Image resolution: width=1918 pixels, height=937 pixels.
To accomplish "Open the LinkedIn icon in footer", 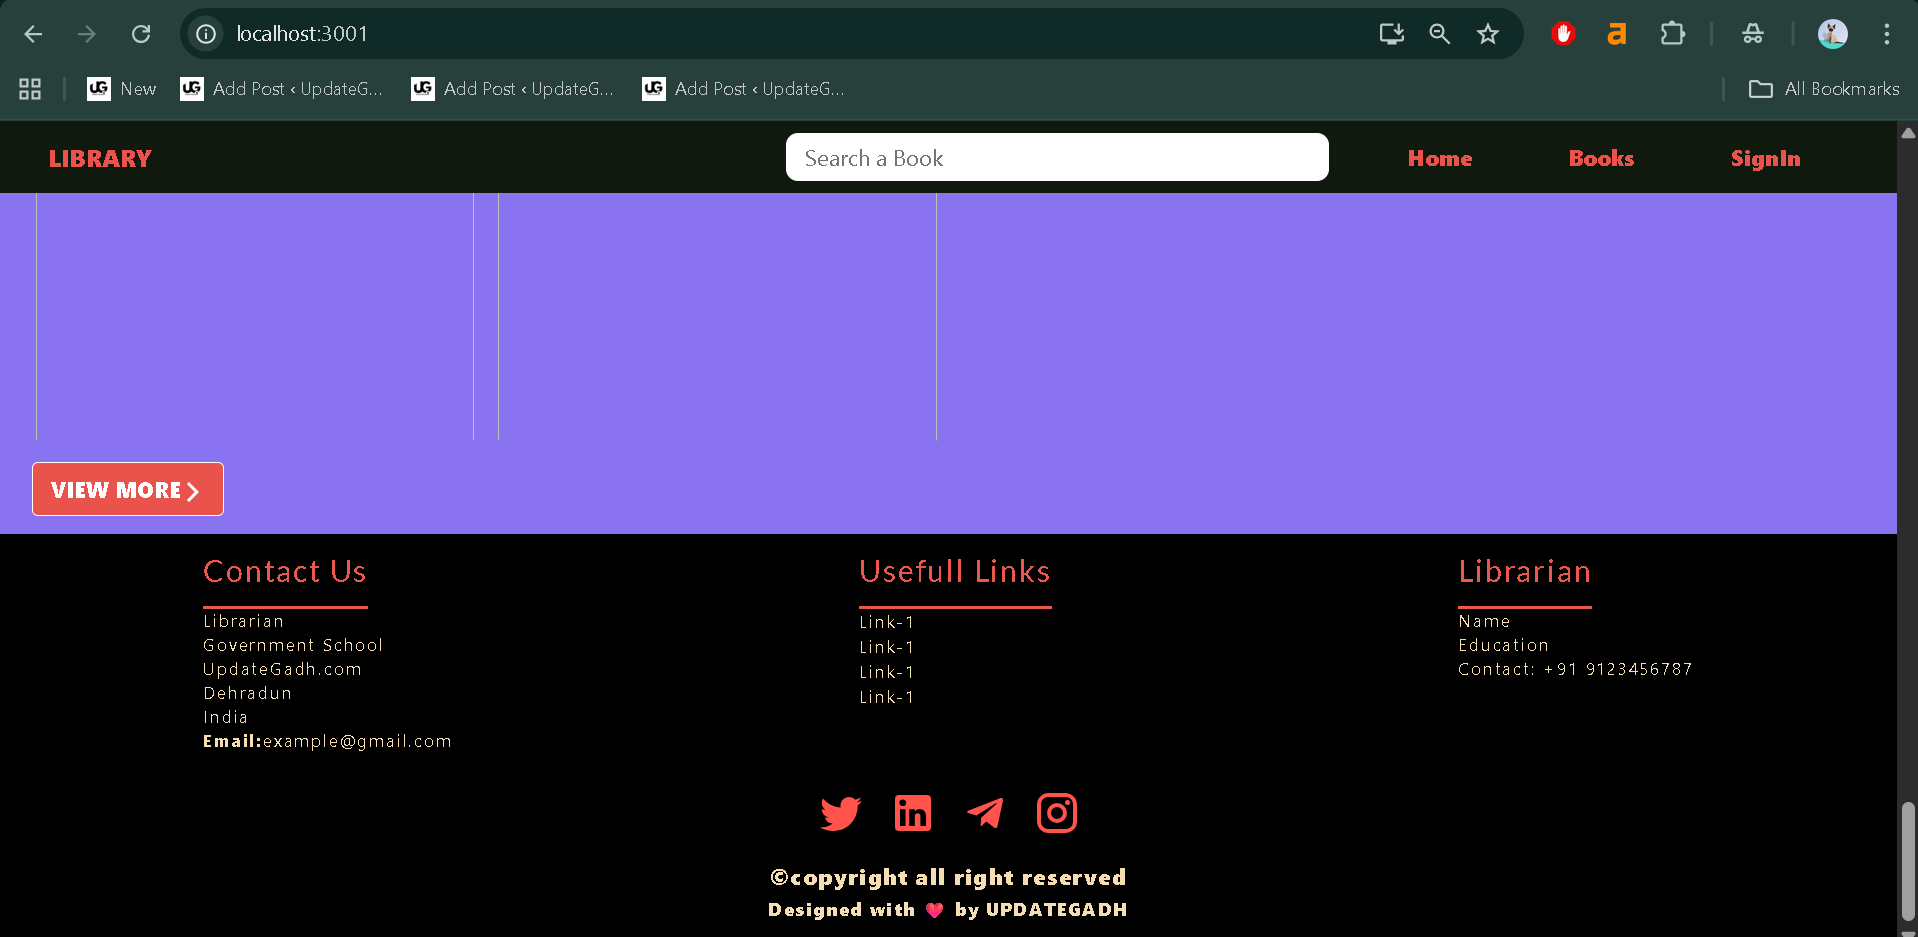I will 912,813.
